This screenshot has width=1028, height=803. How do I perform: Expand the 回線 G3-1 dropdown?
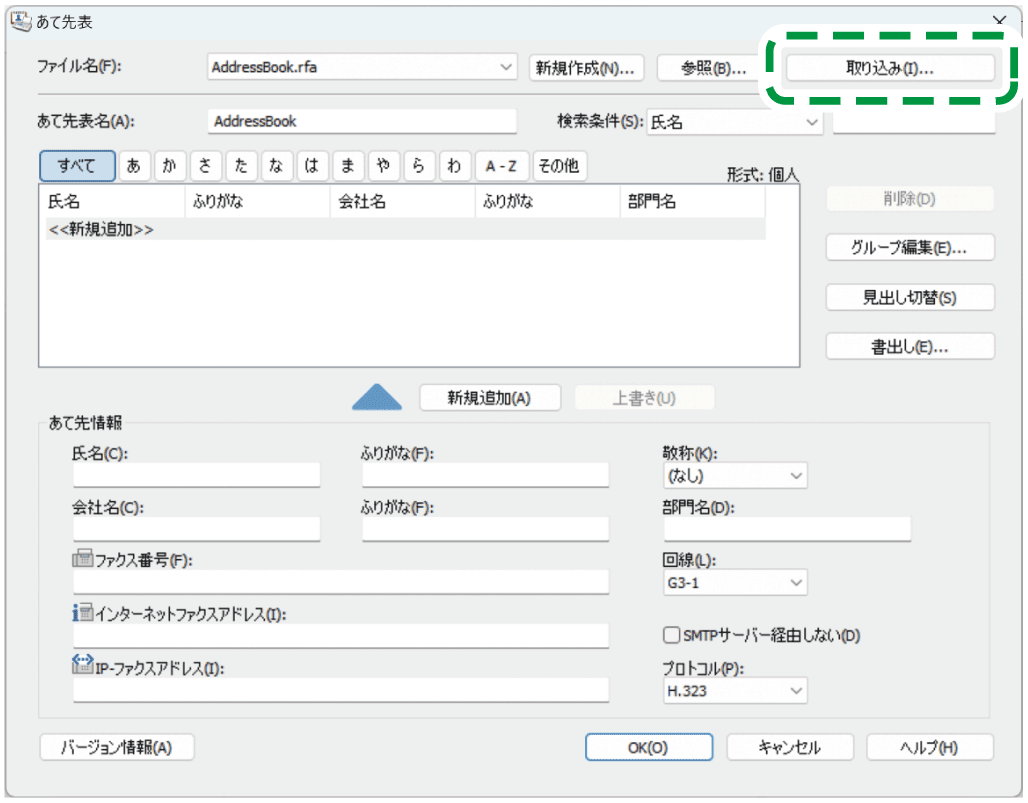pos(796,582)
